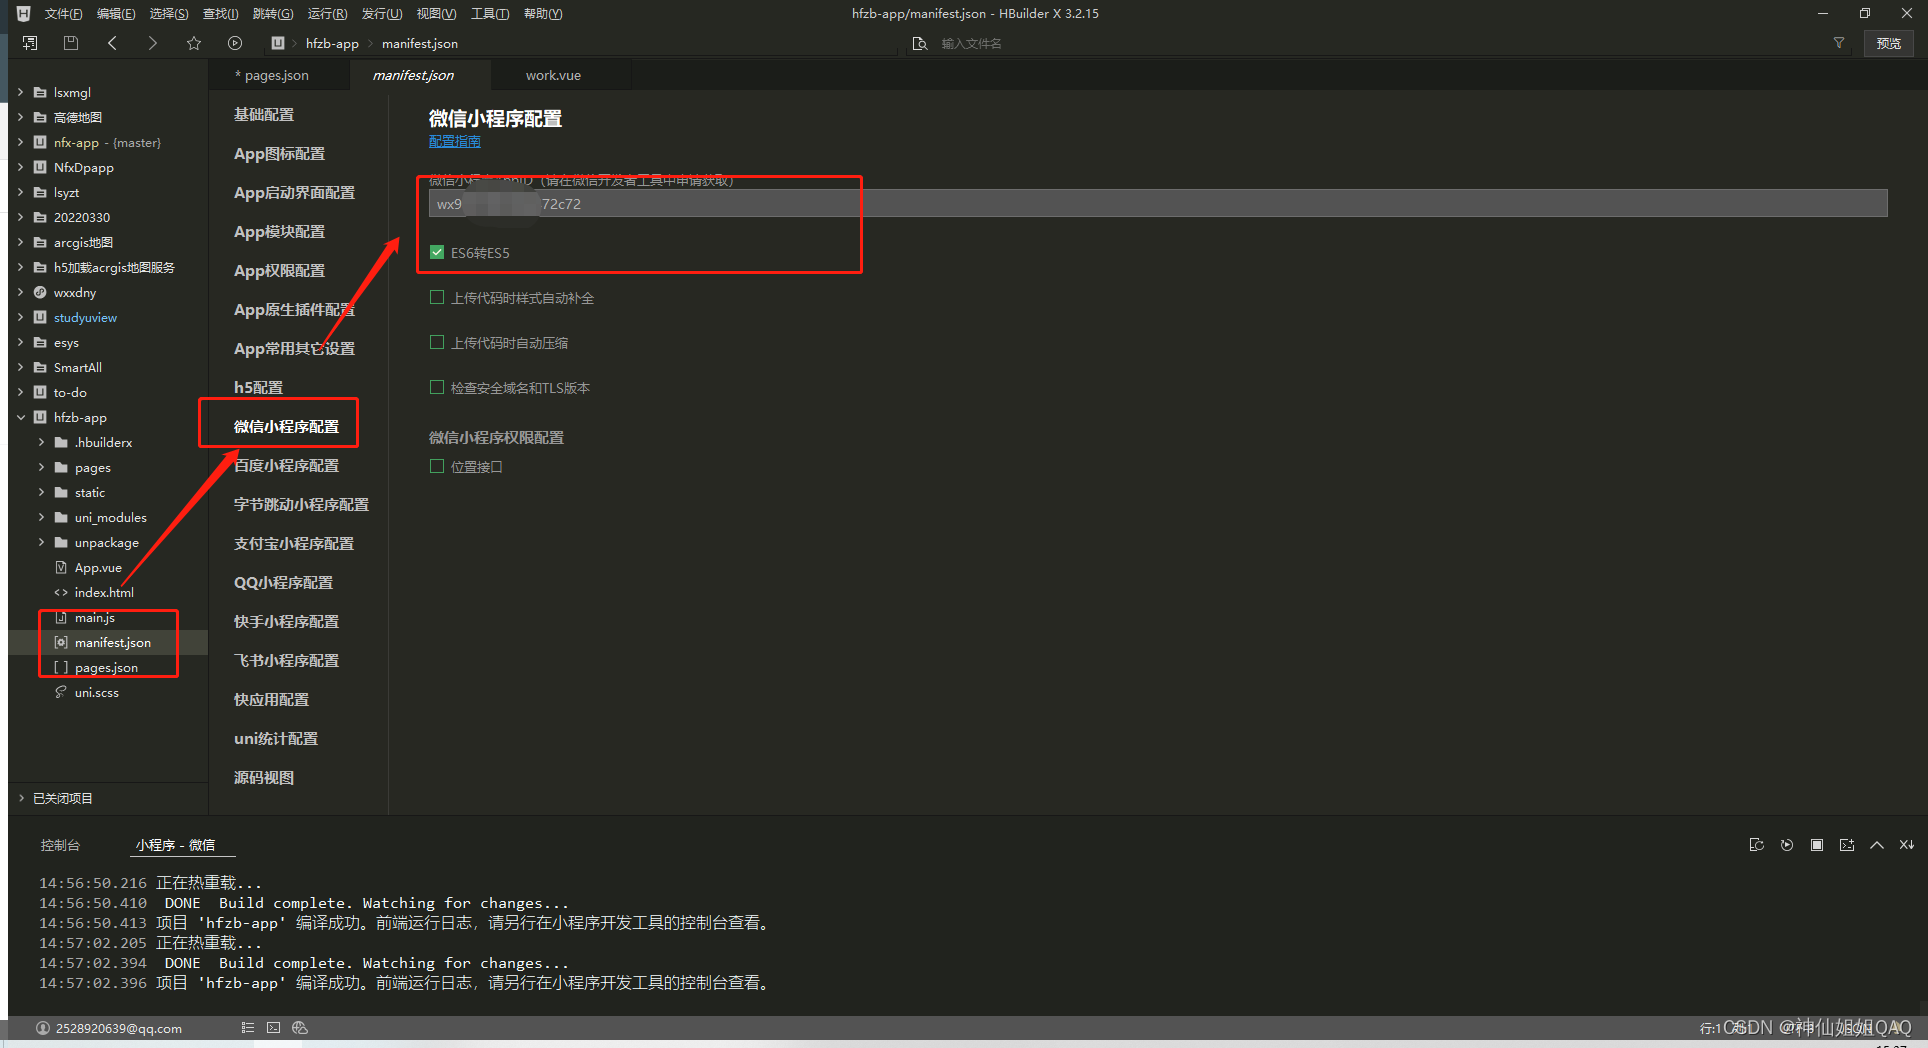This screenshot has width=1928, height=1048.
Task: Click the 预览 preview button
Action: 1889,43
